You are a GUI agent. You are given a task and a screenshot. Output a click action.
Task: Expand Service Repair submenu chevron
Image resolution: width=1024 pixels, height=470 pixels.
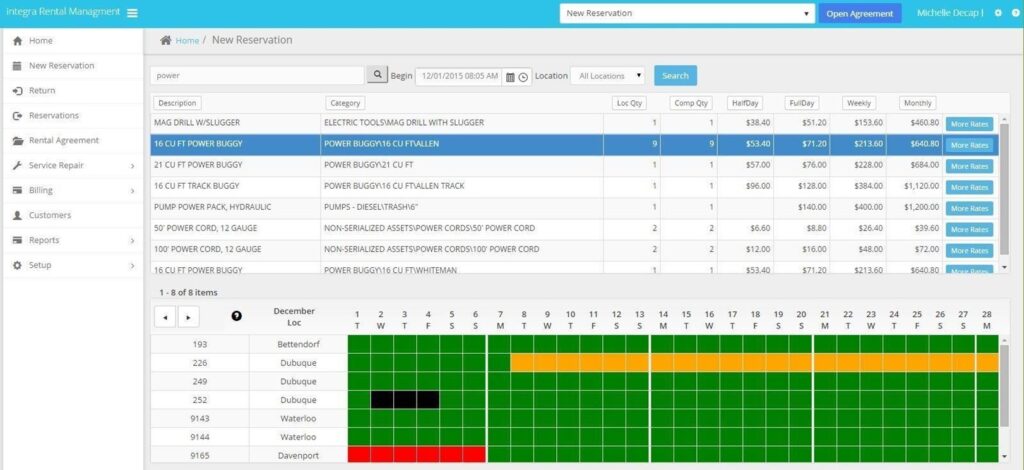click(132, 166)
